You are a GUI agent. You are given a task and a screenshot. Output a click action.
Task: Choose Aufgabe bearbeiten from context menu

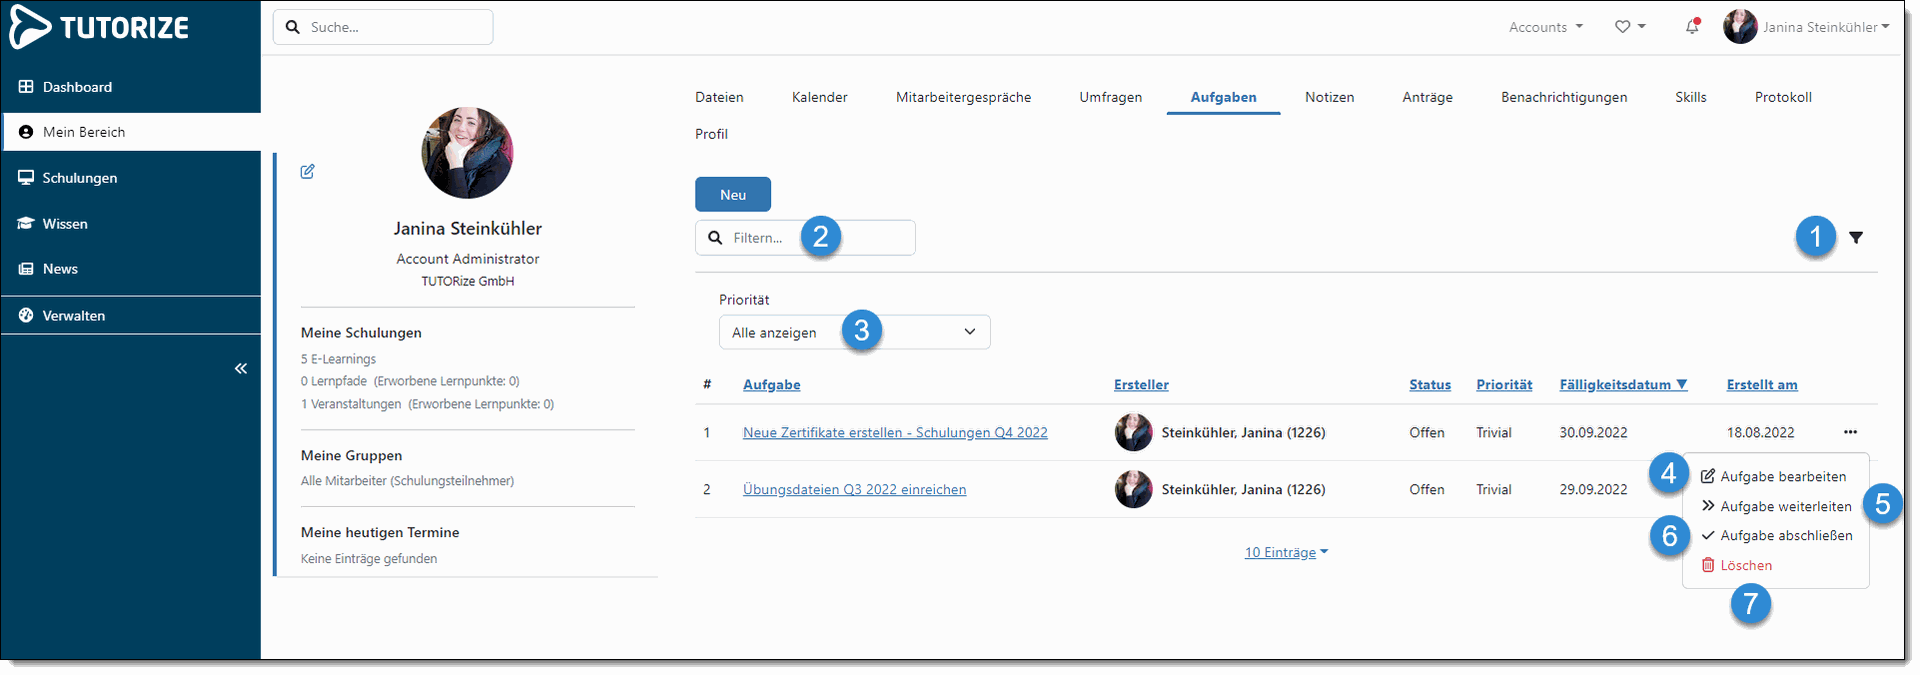[1774, 477]
